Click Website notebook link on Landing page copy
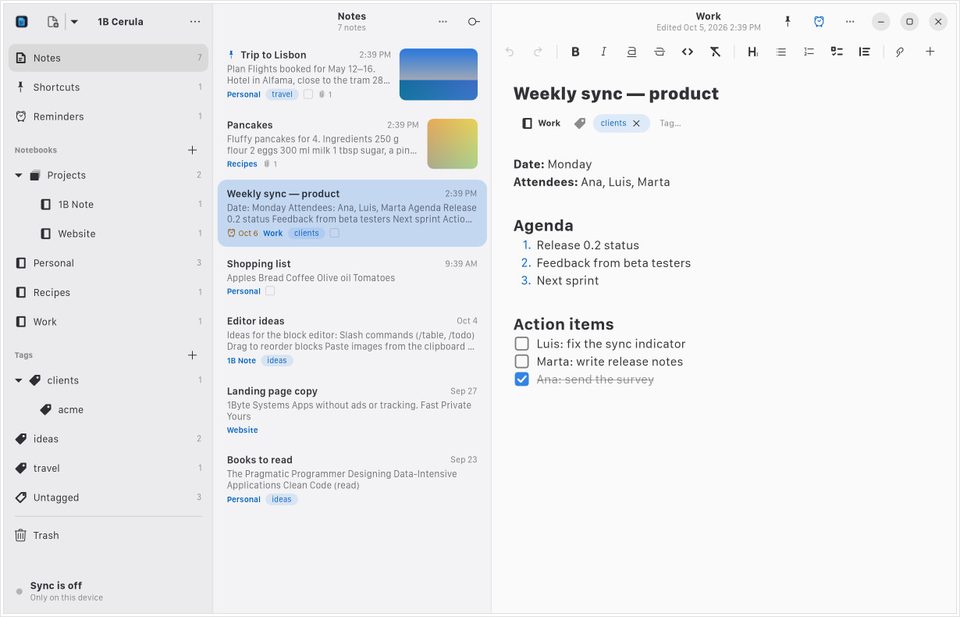 242,430
